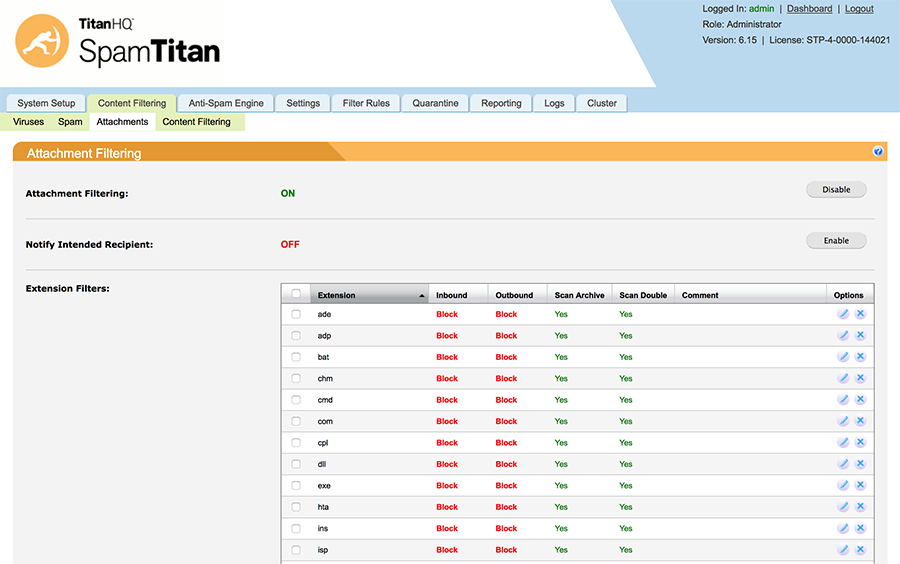
Task: Open the System Setup tab
Action: pyautogui.click(x=46, y=103)
